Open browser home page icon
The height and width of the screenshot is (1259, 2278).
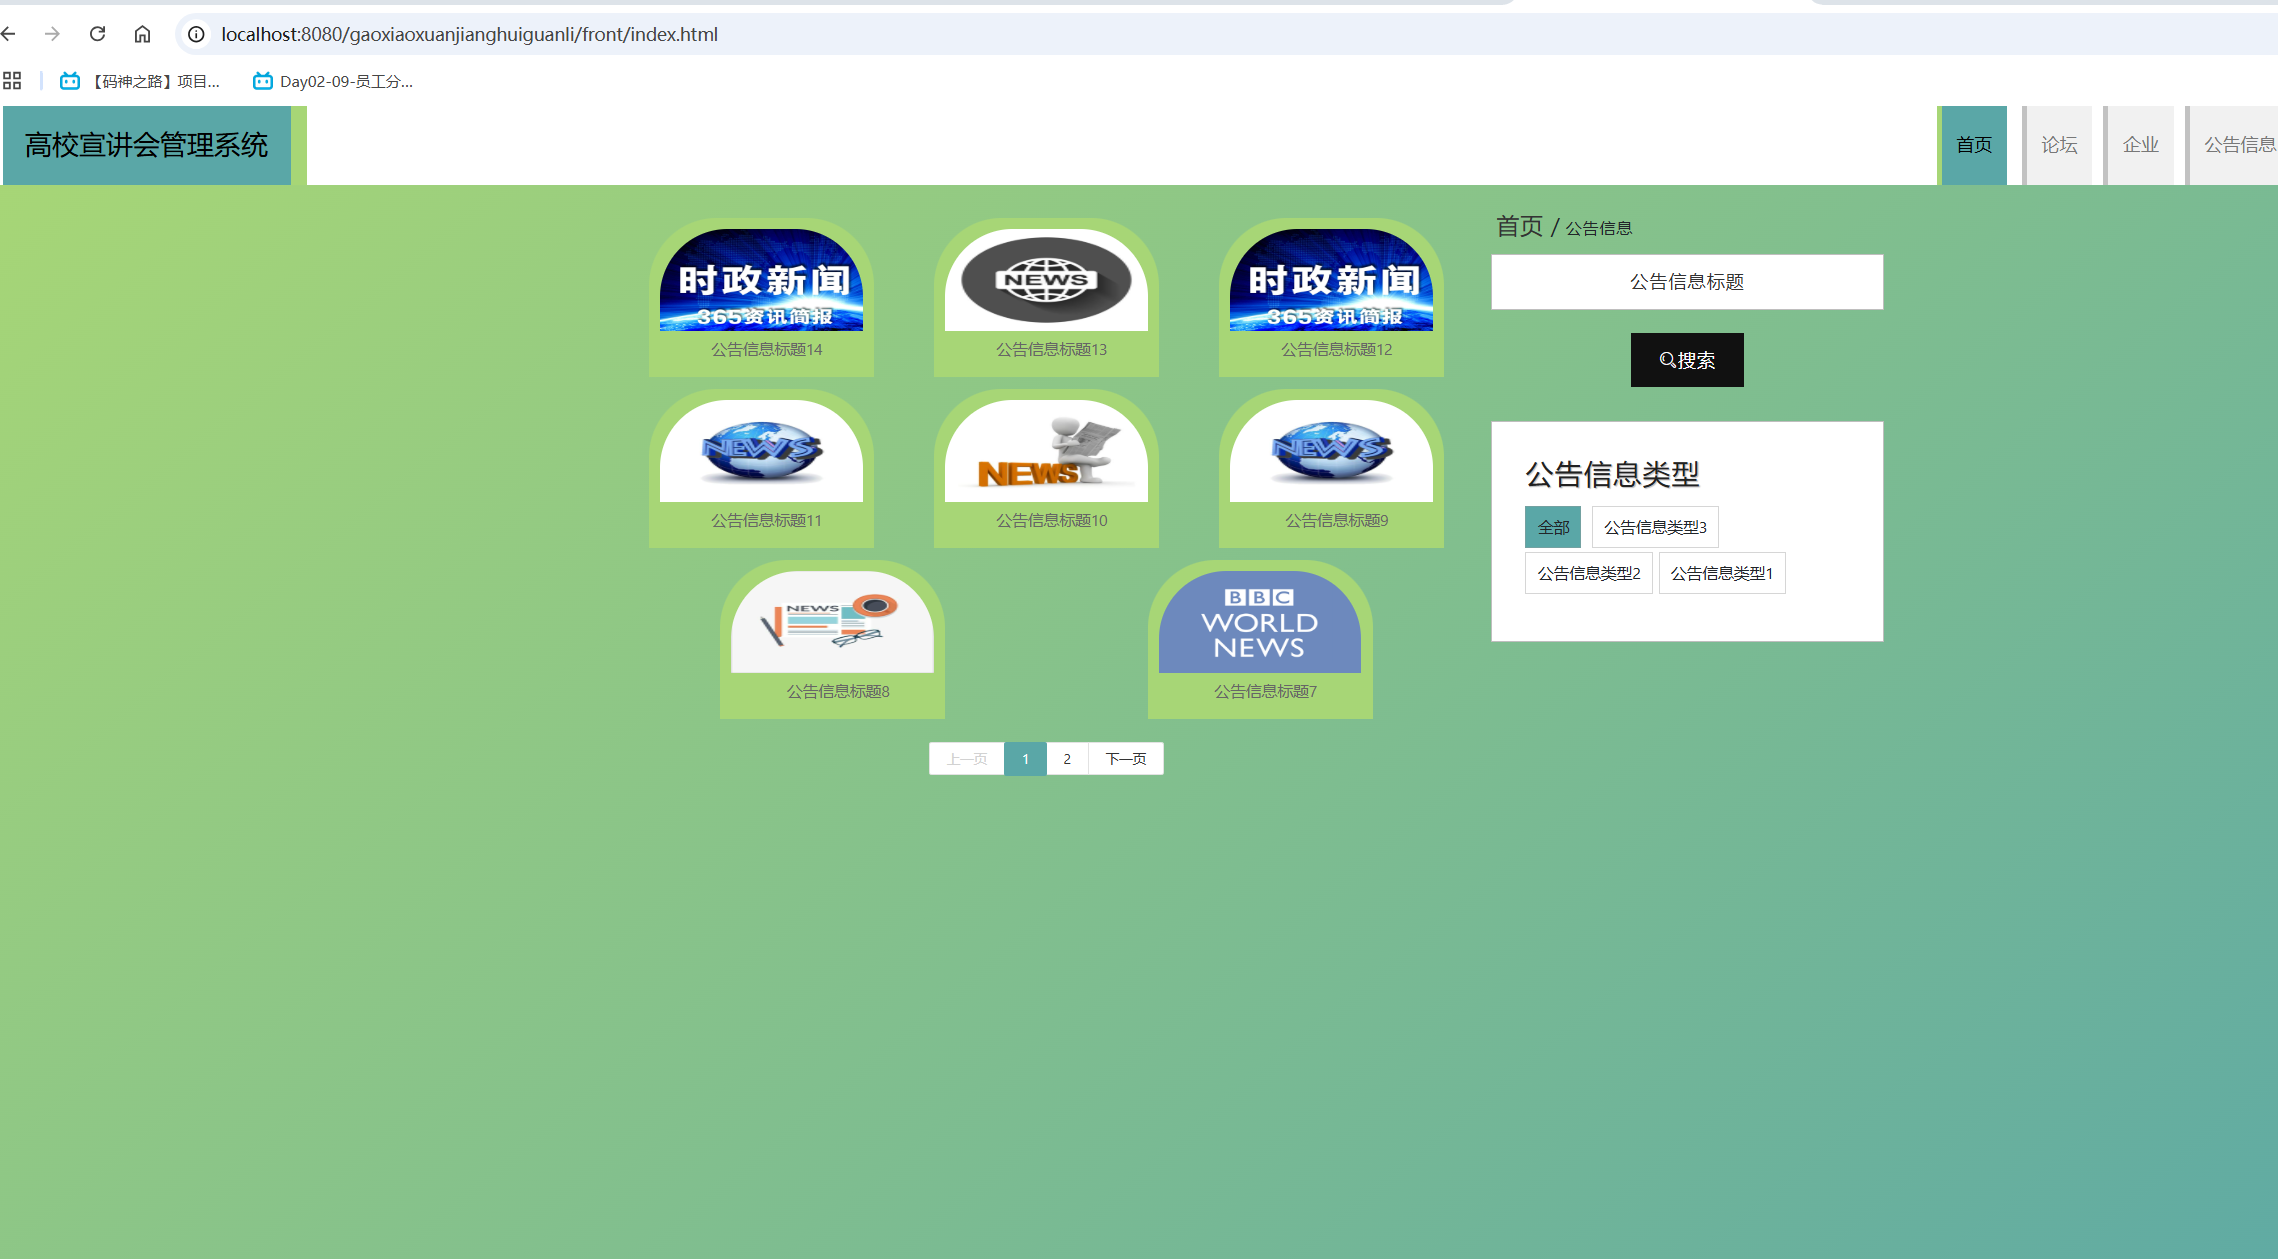pyautogui.click(x=142, y=34)
